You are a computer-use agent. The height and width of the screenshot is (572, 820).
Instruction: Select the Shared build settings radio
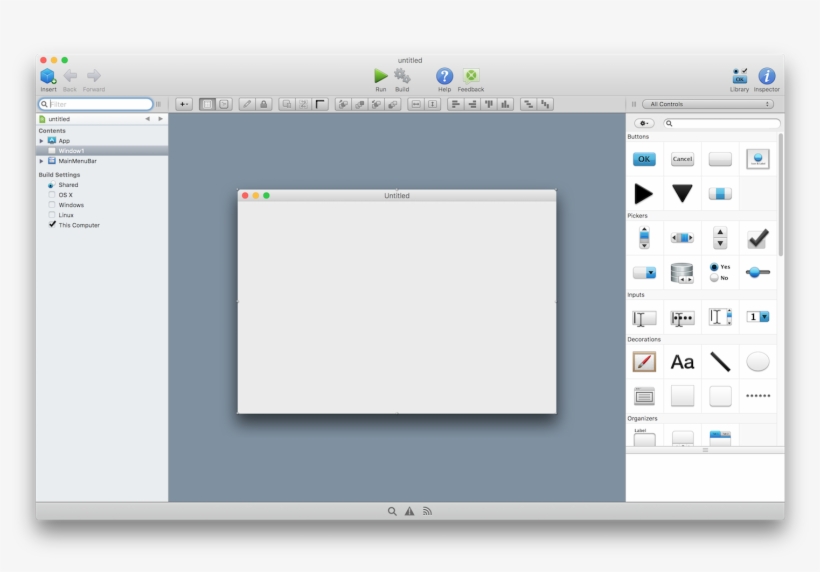click(52, 185)
